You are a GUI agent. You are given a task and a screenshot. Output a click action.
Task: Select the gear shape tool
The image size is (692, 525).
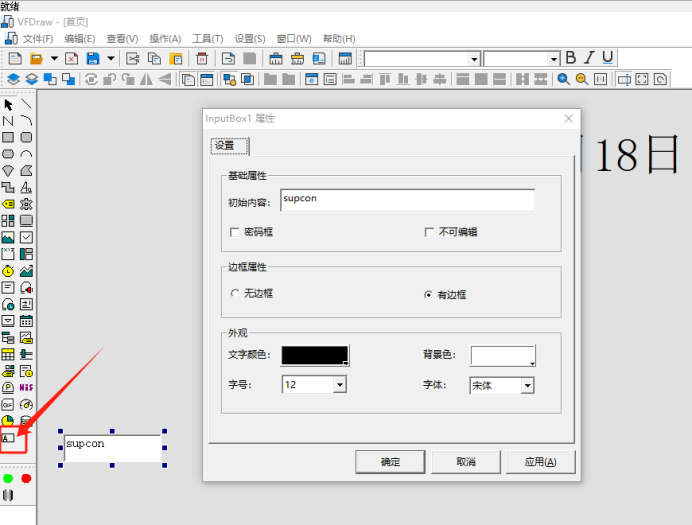tap(26, 204)
